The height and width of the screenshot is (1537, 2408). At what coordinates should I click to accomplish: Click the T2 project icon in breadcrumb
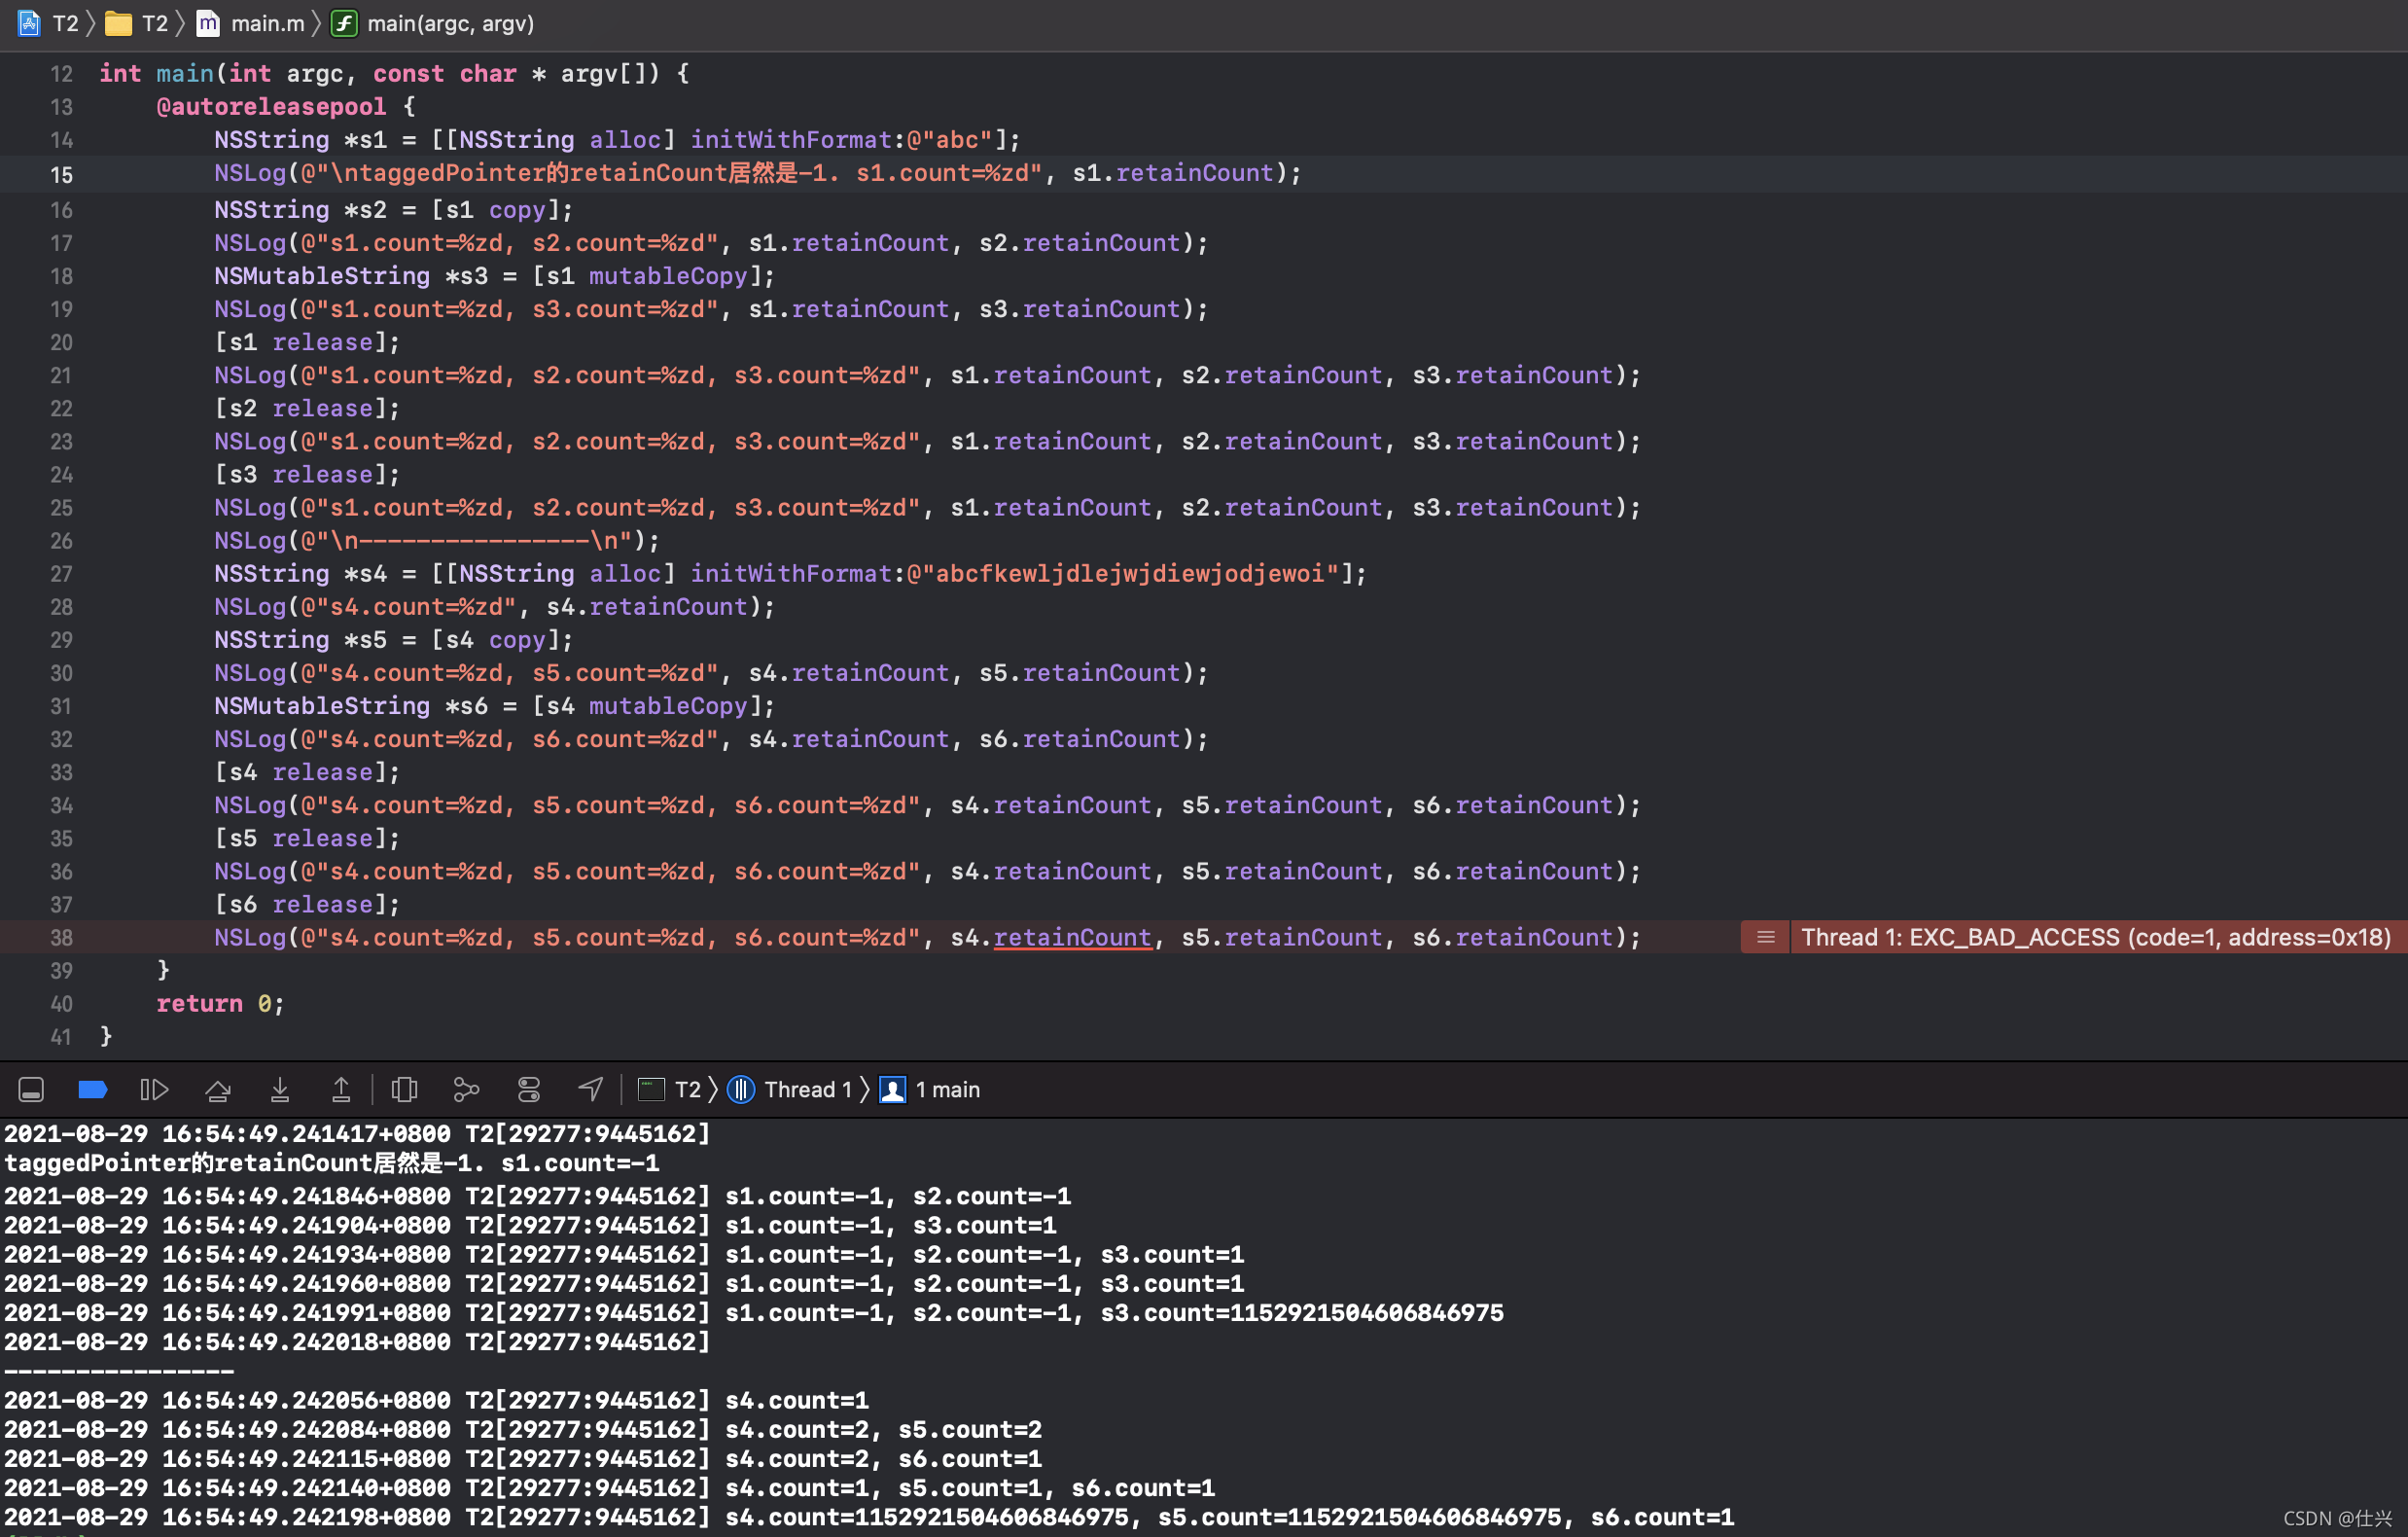[29, 23]
